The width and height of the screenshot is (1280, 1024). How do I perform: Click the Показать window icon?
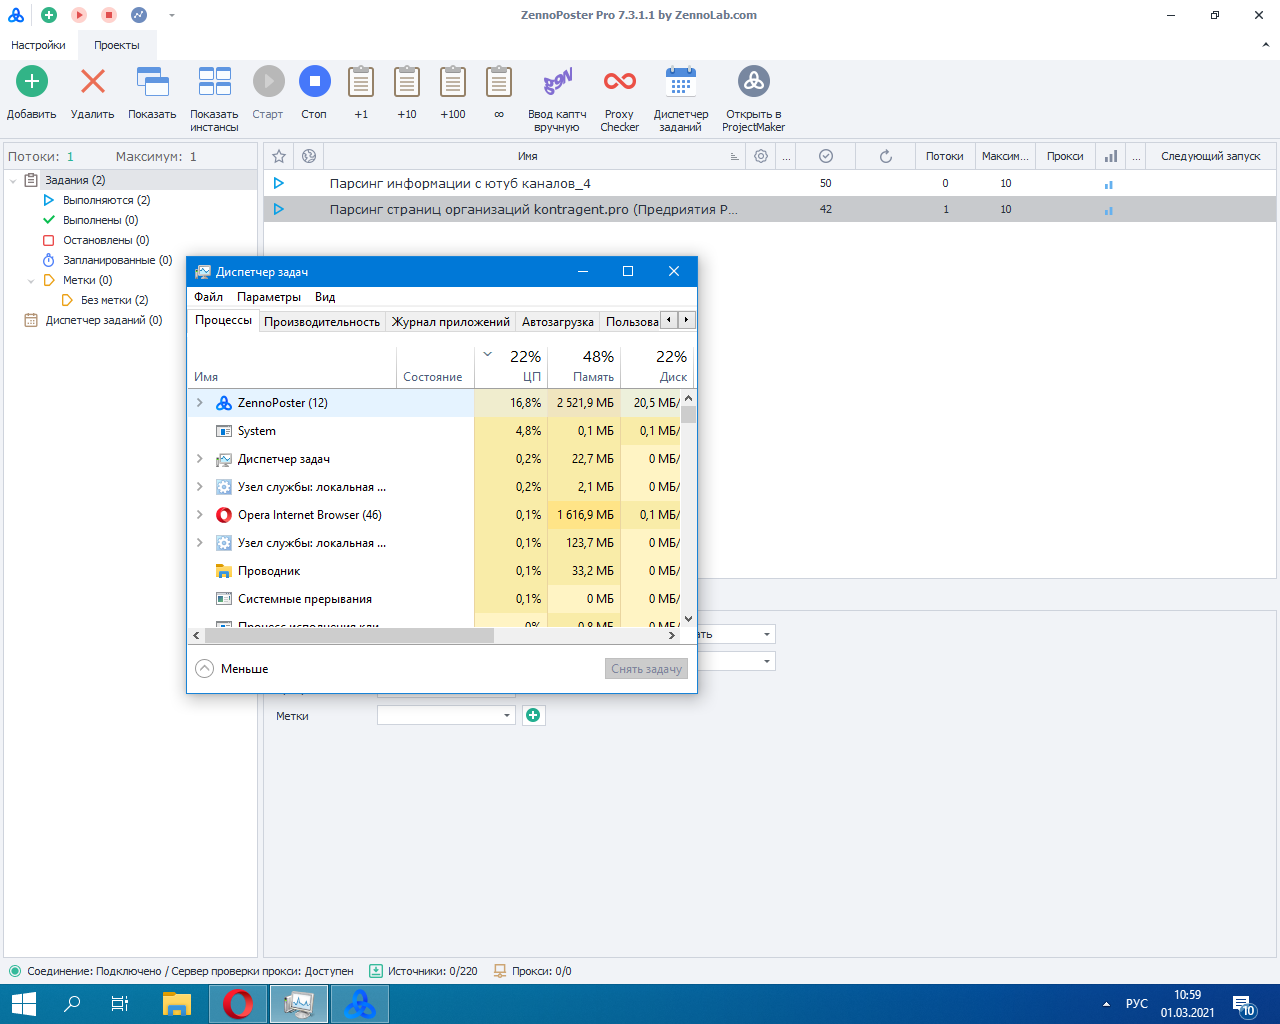(x=152, y=81)
